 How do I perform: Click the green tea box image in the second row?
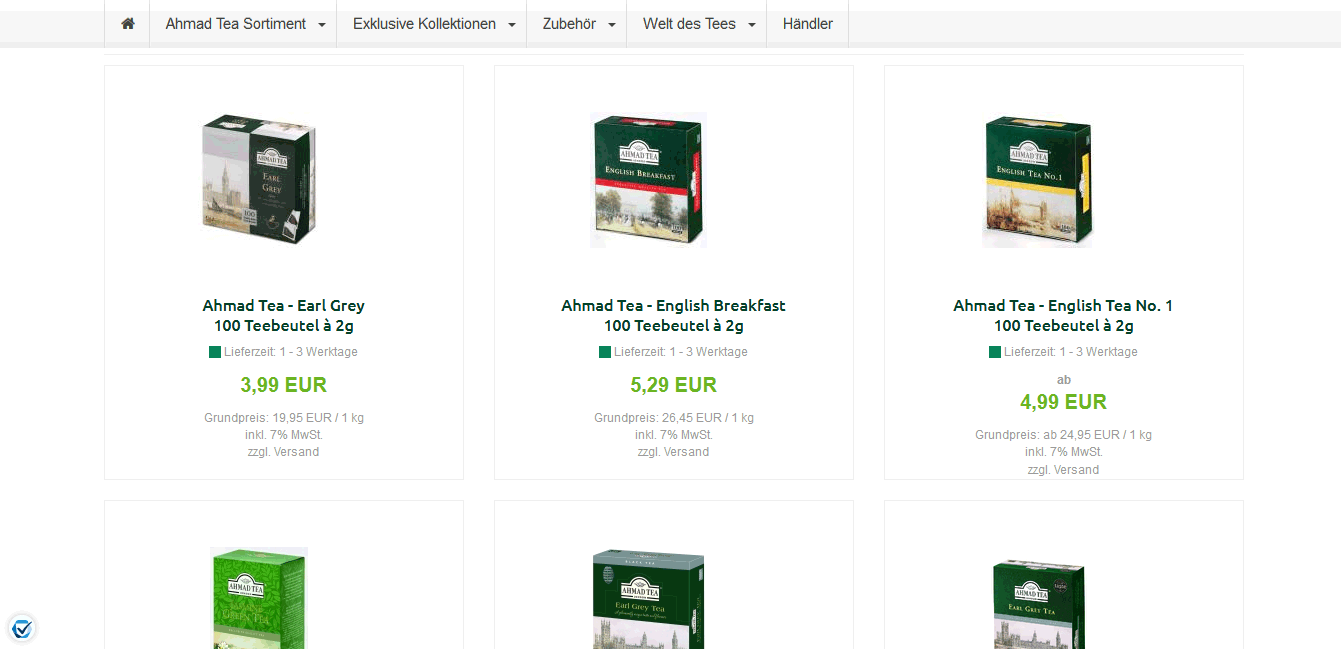[259, 598]
